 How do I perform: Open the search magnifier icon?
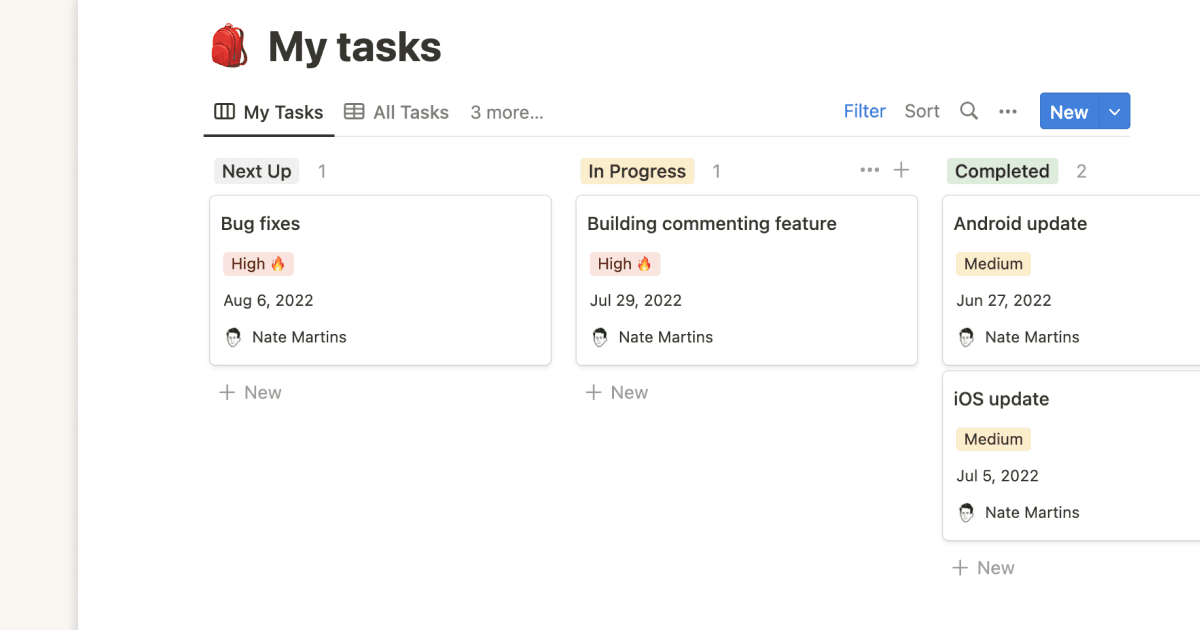click(968, 111)
